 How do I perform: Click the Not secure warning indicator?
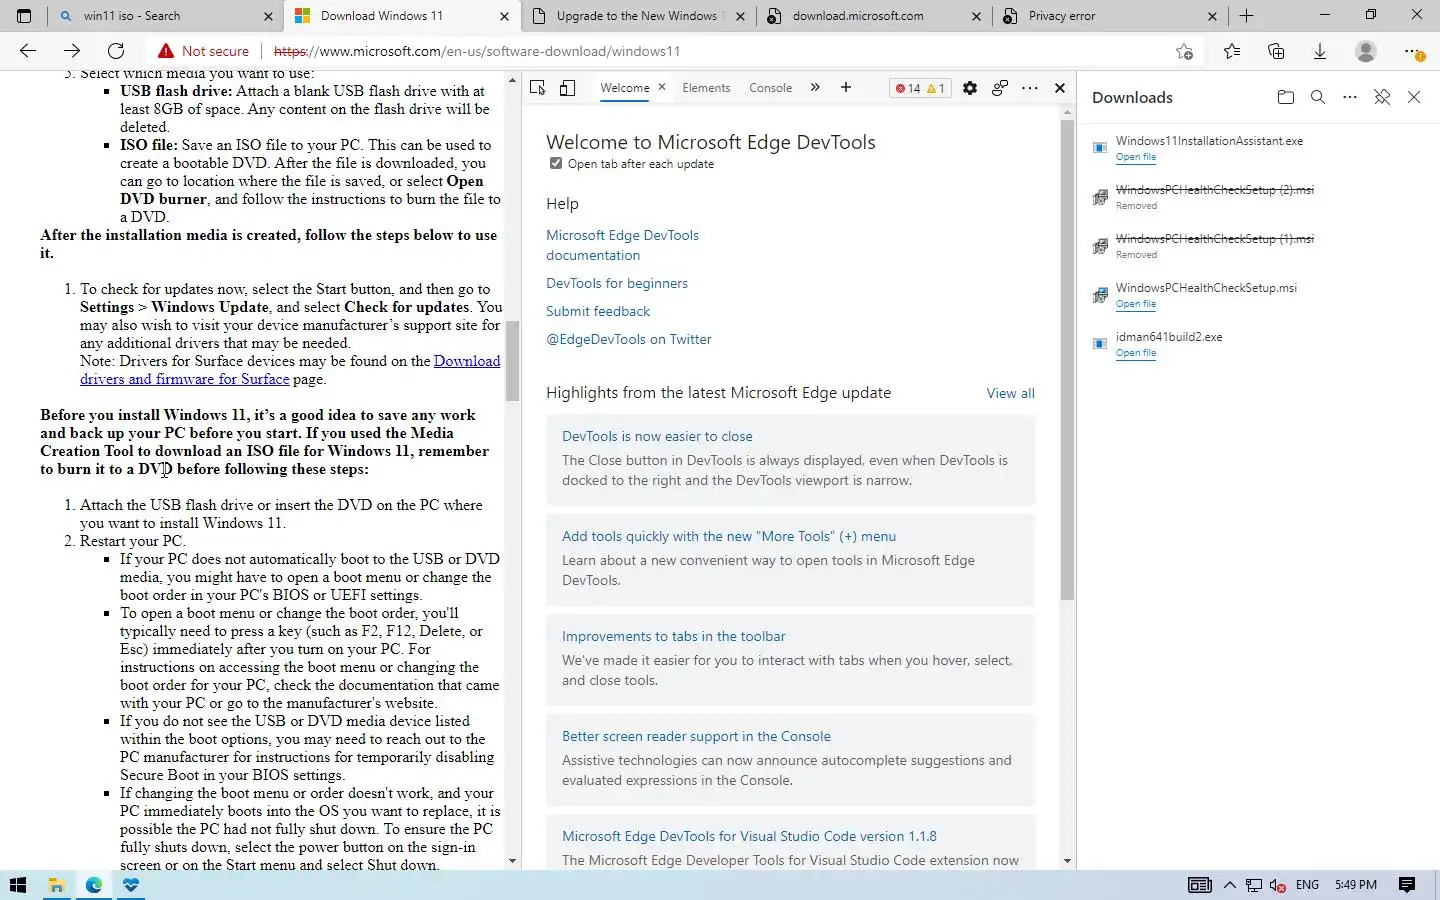coord(203,51)
